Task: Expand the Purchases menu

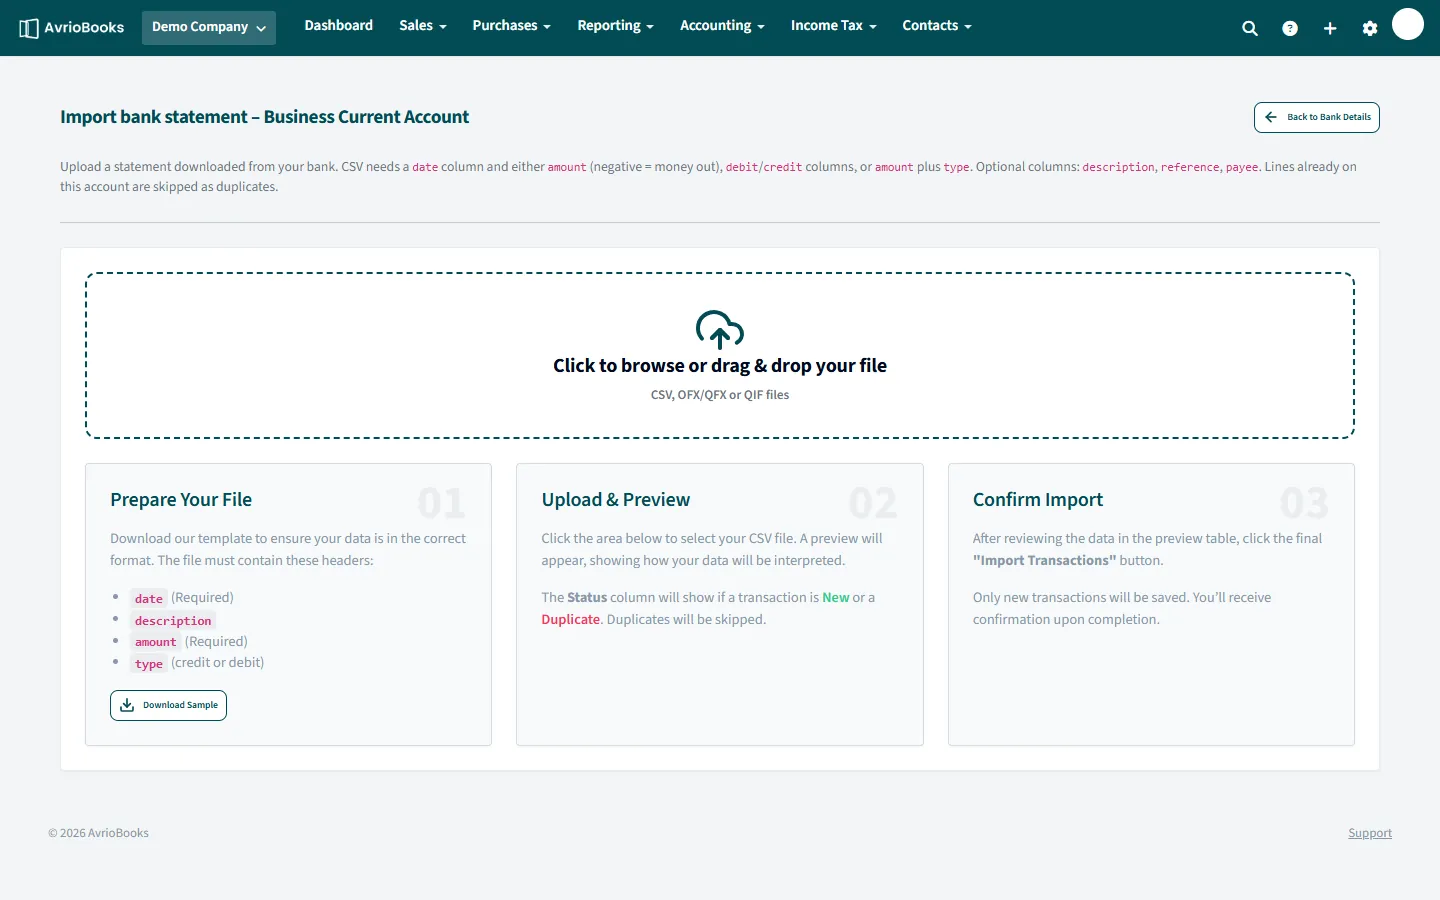Action: pos(512,26)
